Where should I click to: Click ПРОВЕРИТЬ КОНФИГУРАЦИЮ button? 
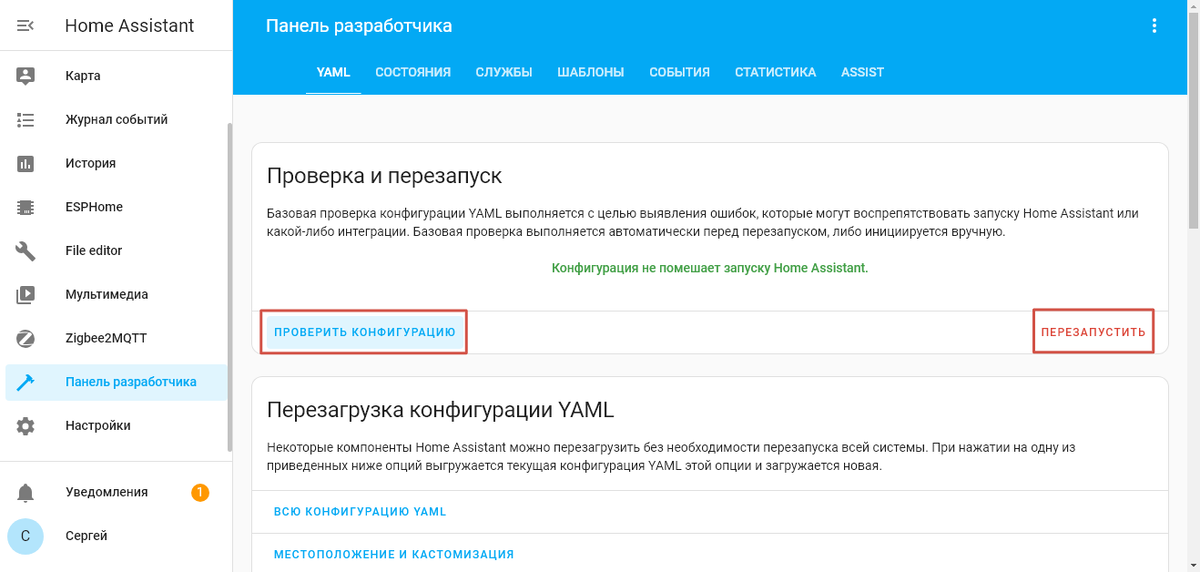(x=365, y=332)
